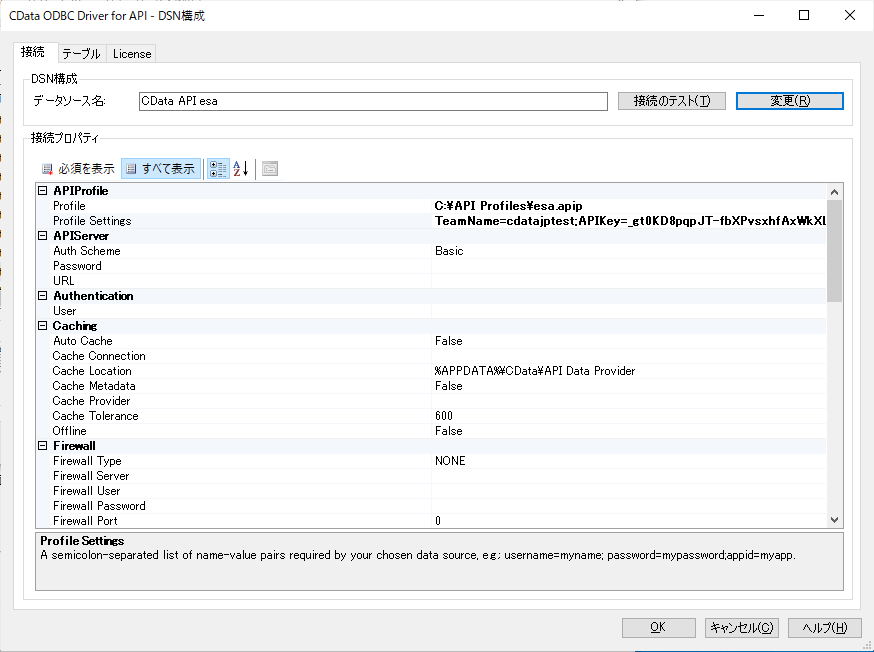
Task: Click the property grid scroll down arrow
Action: (x=835, y=520)
